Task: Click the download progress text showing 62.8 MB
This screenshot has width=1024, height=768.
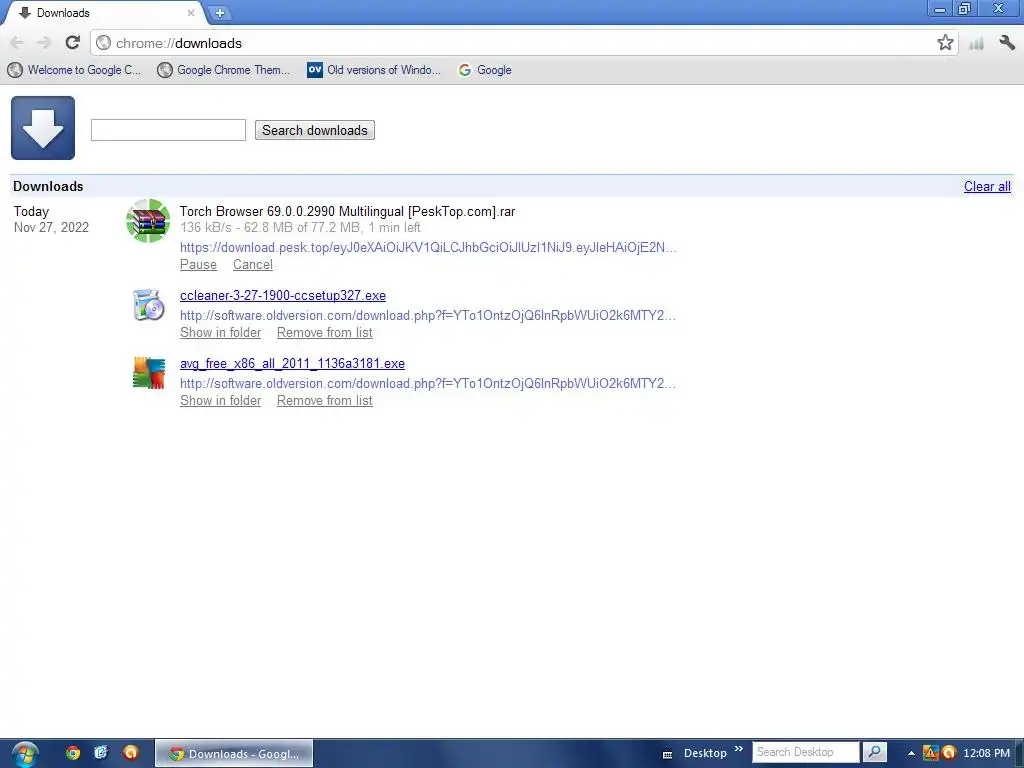Action: pyautogui.click(x=300, y=227)
